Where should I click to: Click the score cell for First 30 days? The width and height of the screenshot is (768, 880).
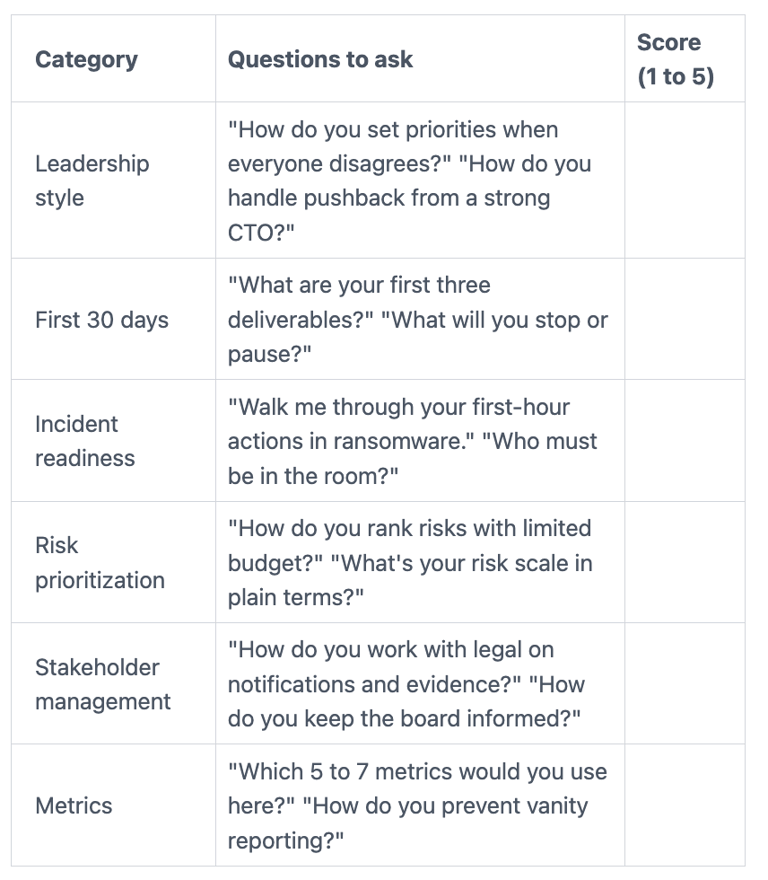tap(684, 320)
